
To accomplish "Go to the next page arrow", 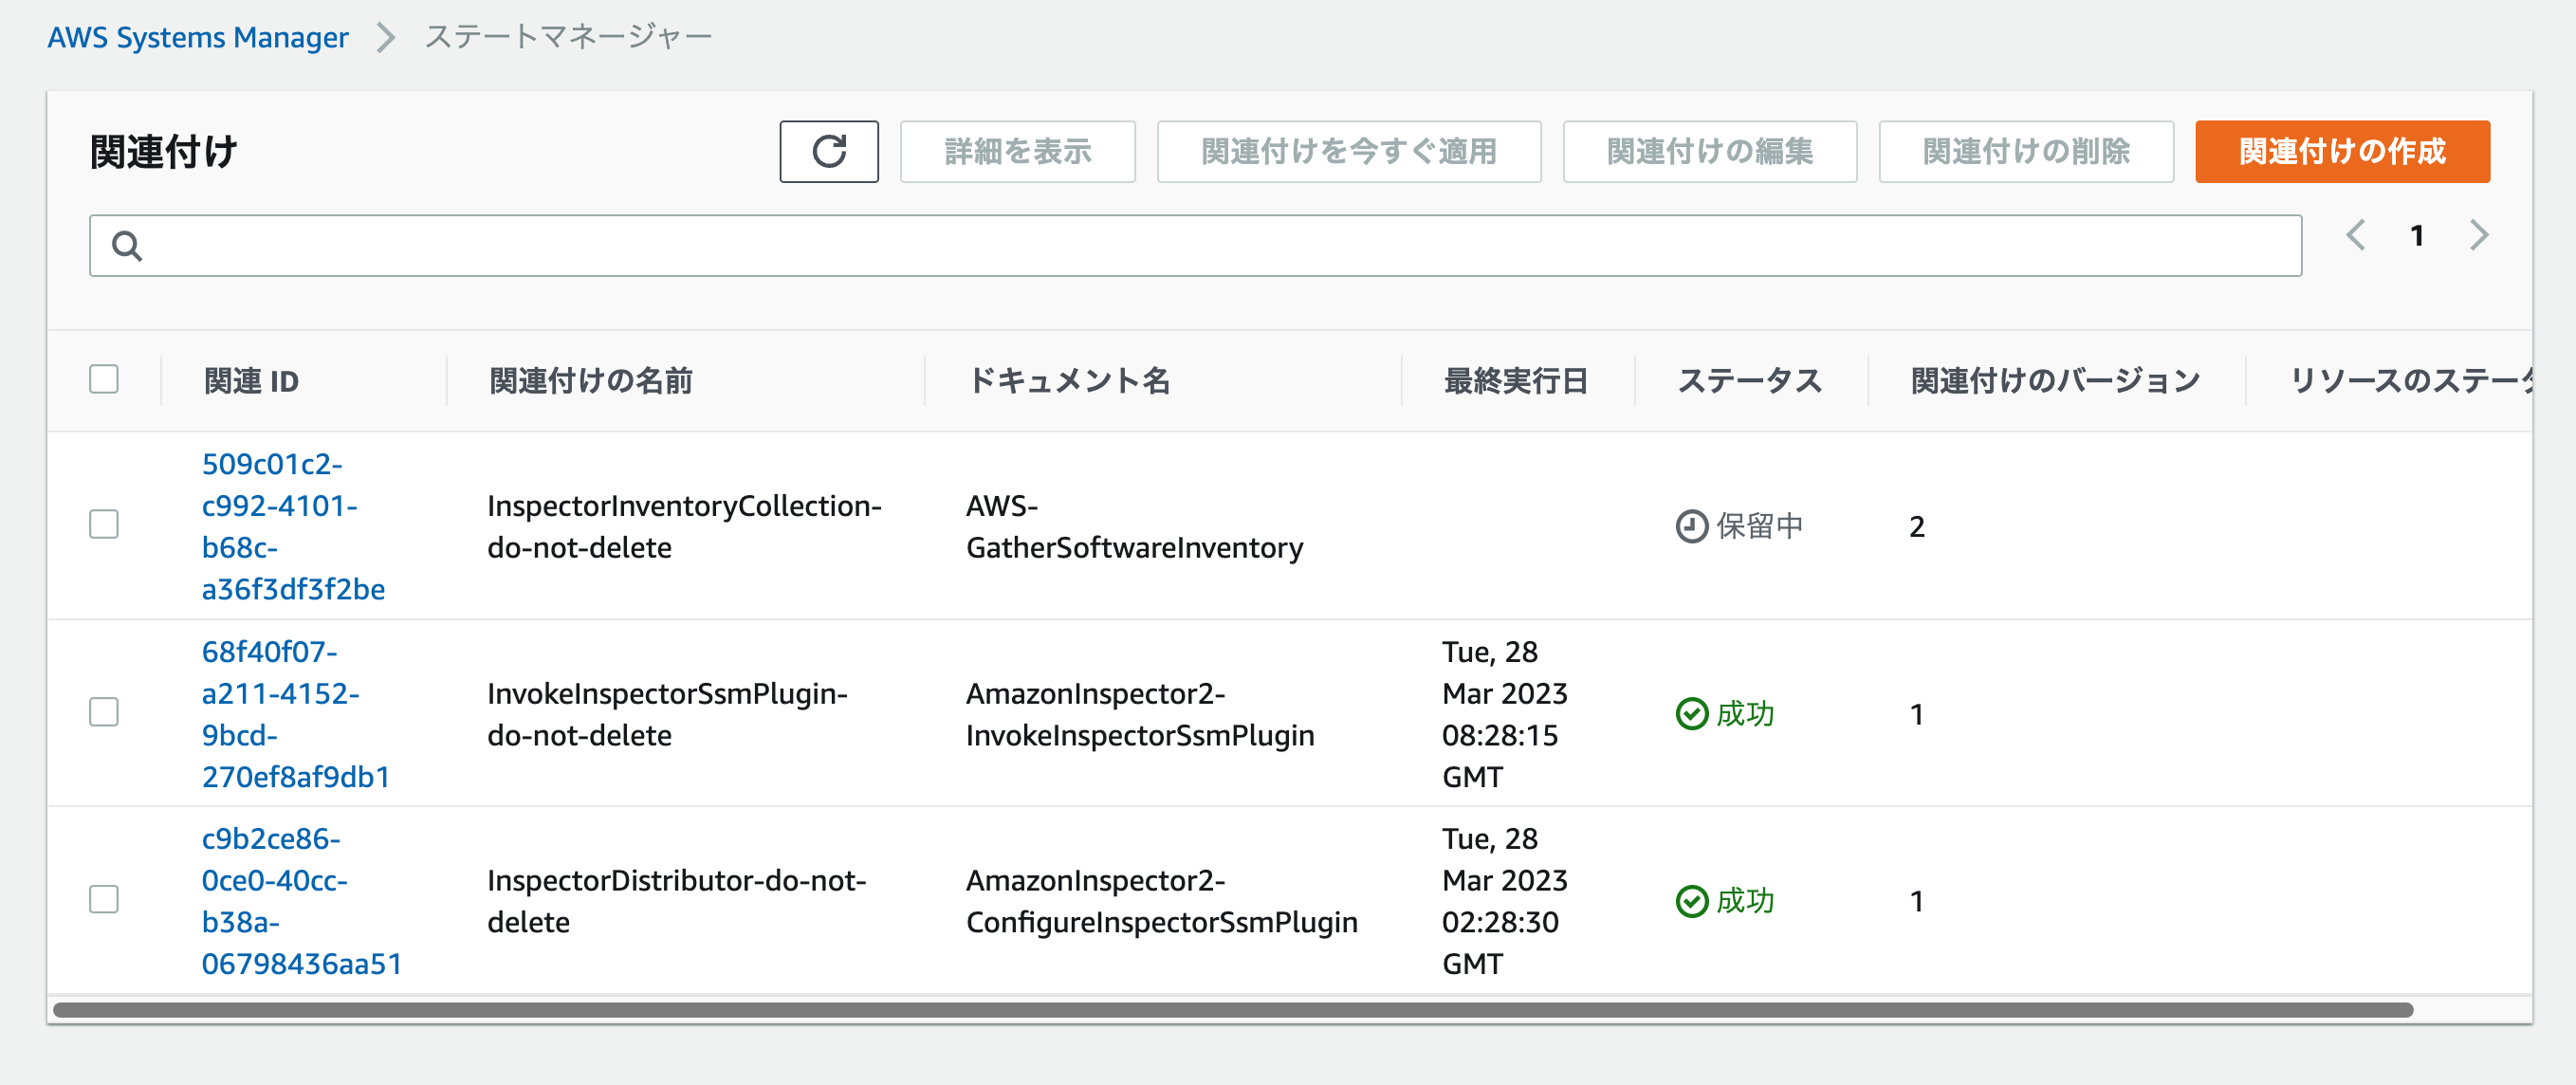I will pos(2478,236).
